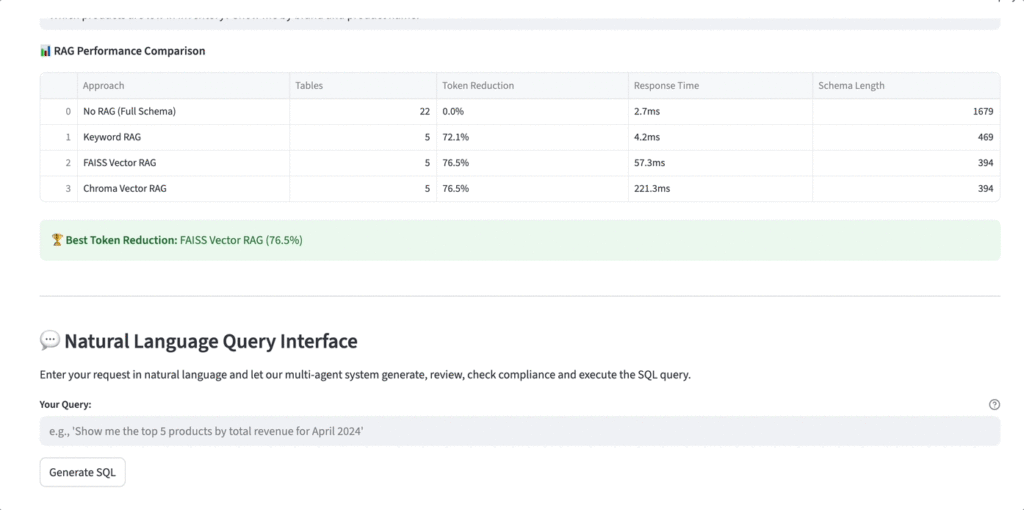
Task: Click the help icon beside Your Query
Action: click(994, 405)
